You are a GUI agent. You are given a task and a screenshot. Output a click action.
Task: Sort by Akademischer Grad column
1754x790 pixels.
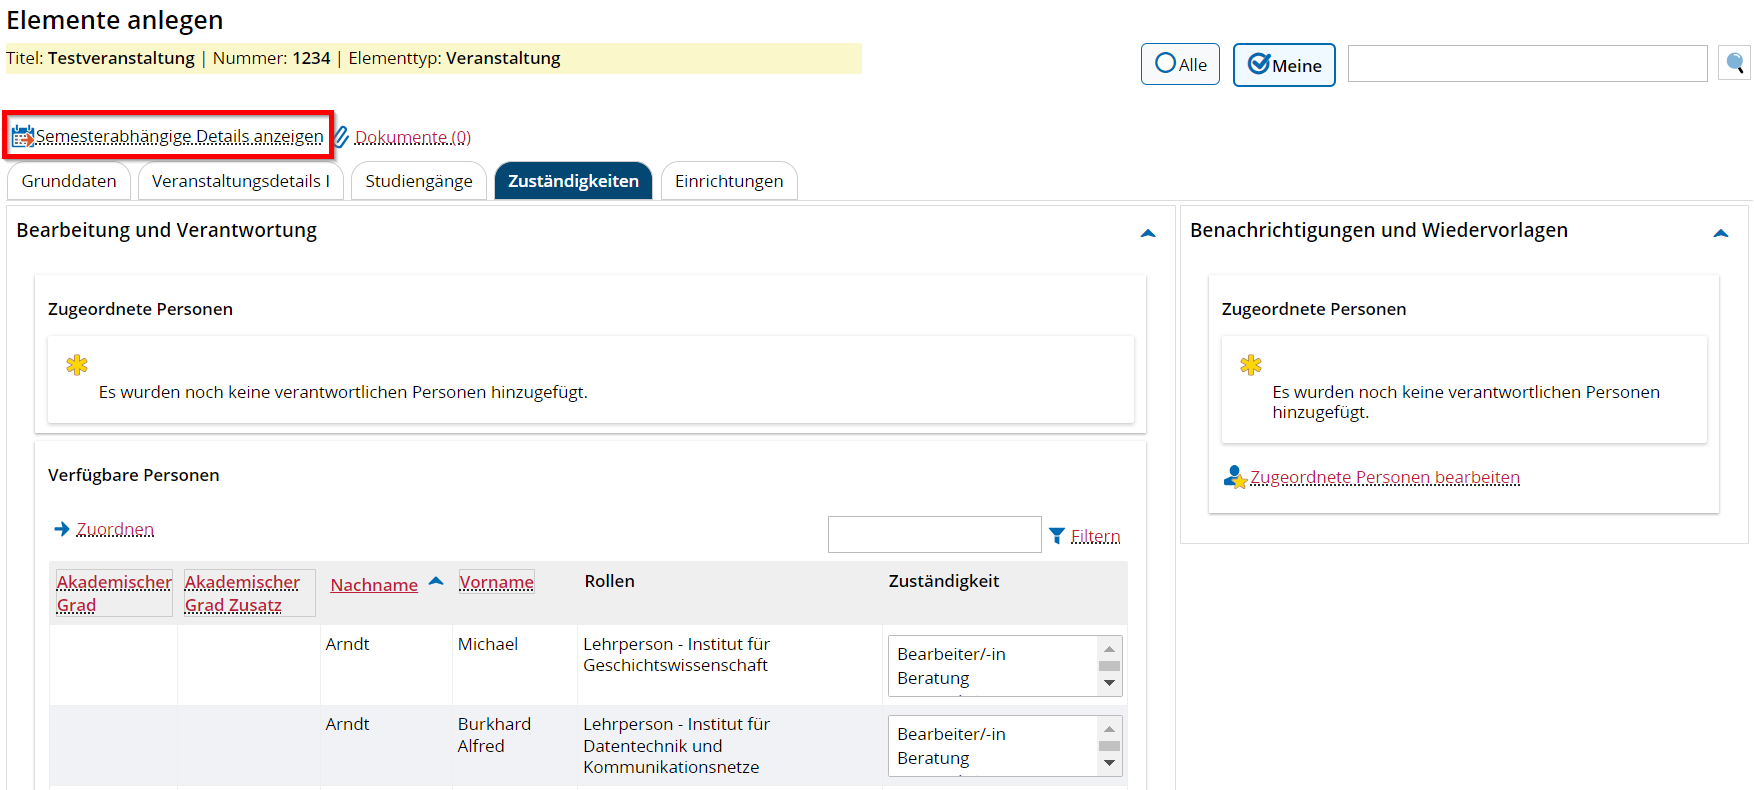114,593
